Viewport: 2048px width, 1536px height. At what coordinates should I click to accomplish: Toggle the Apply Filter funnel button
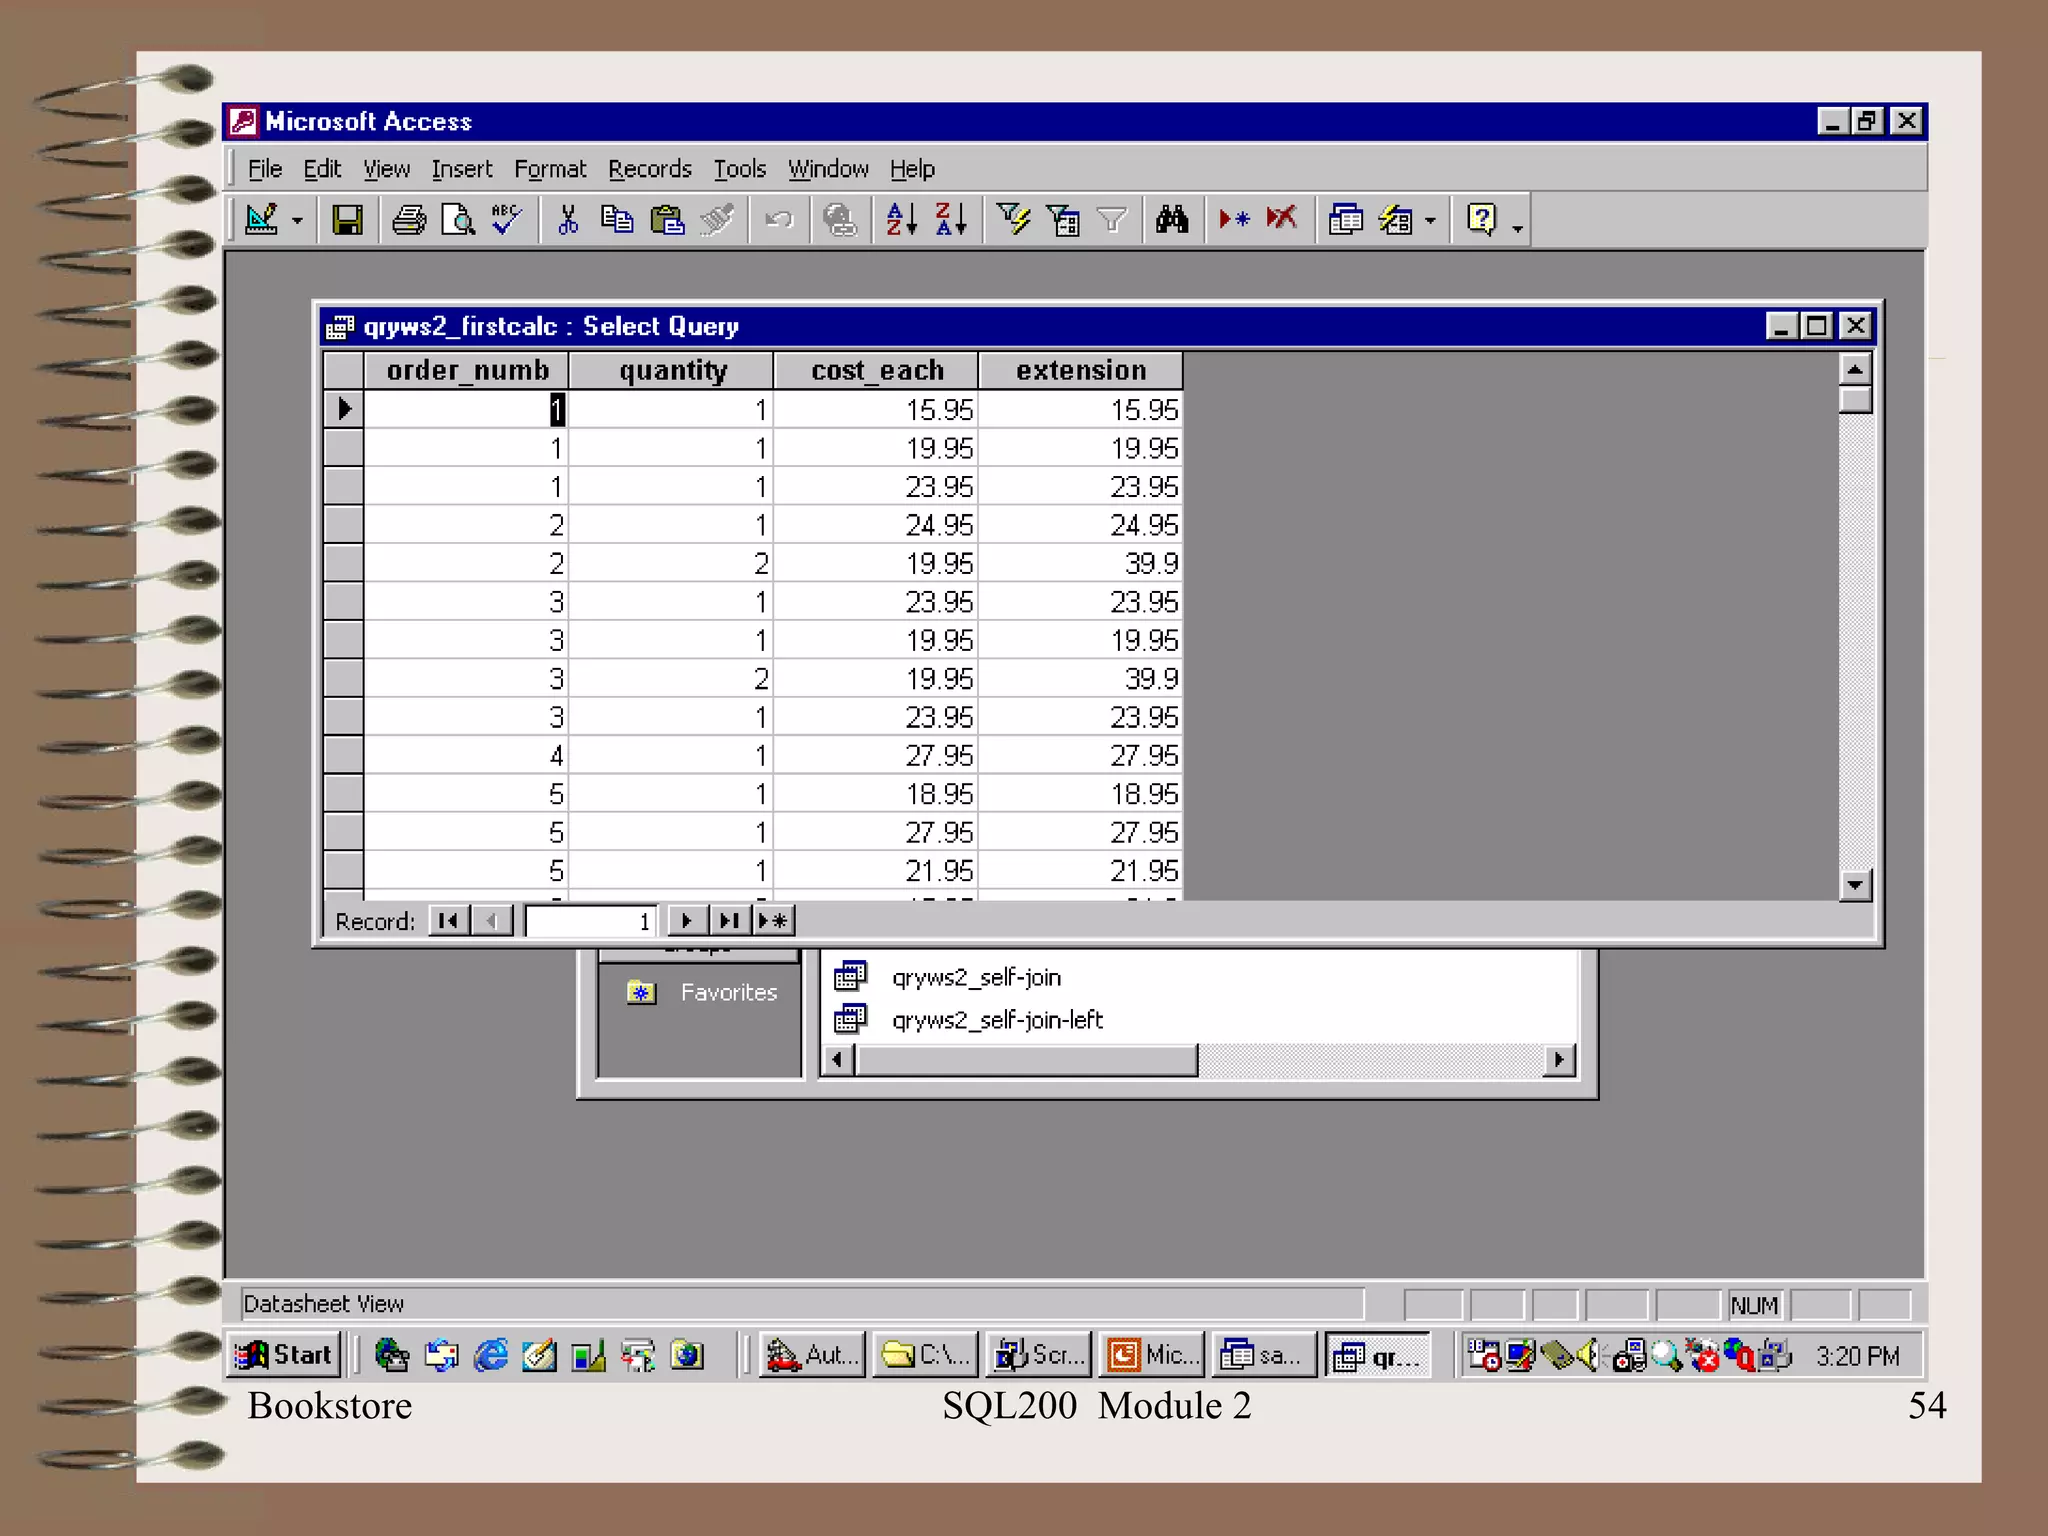pos(1111,219)
